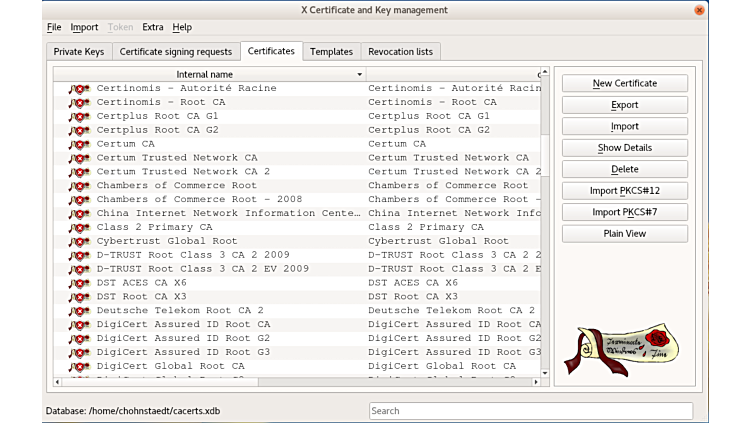This screenshot has height=423, width=752.
Task: Click the Import PKCS#12 button
Action: [624, 191]
